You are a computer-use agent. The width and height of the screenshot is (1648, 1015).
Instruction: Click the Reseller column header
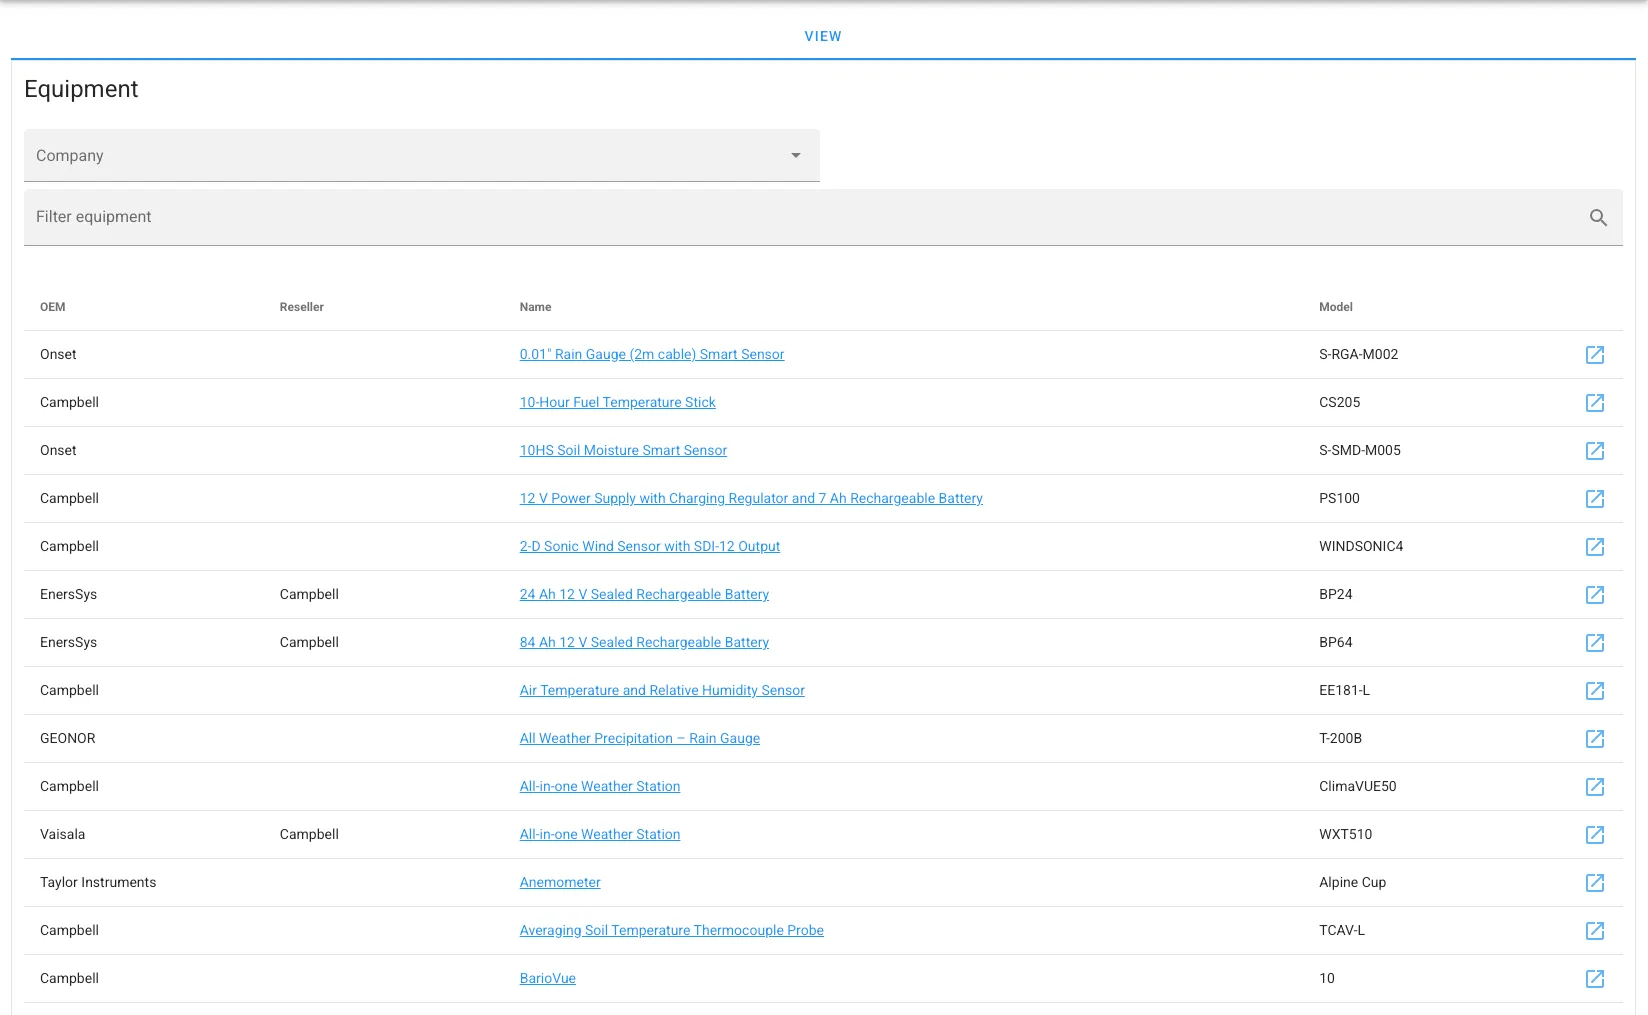tap(302, 307)
